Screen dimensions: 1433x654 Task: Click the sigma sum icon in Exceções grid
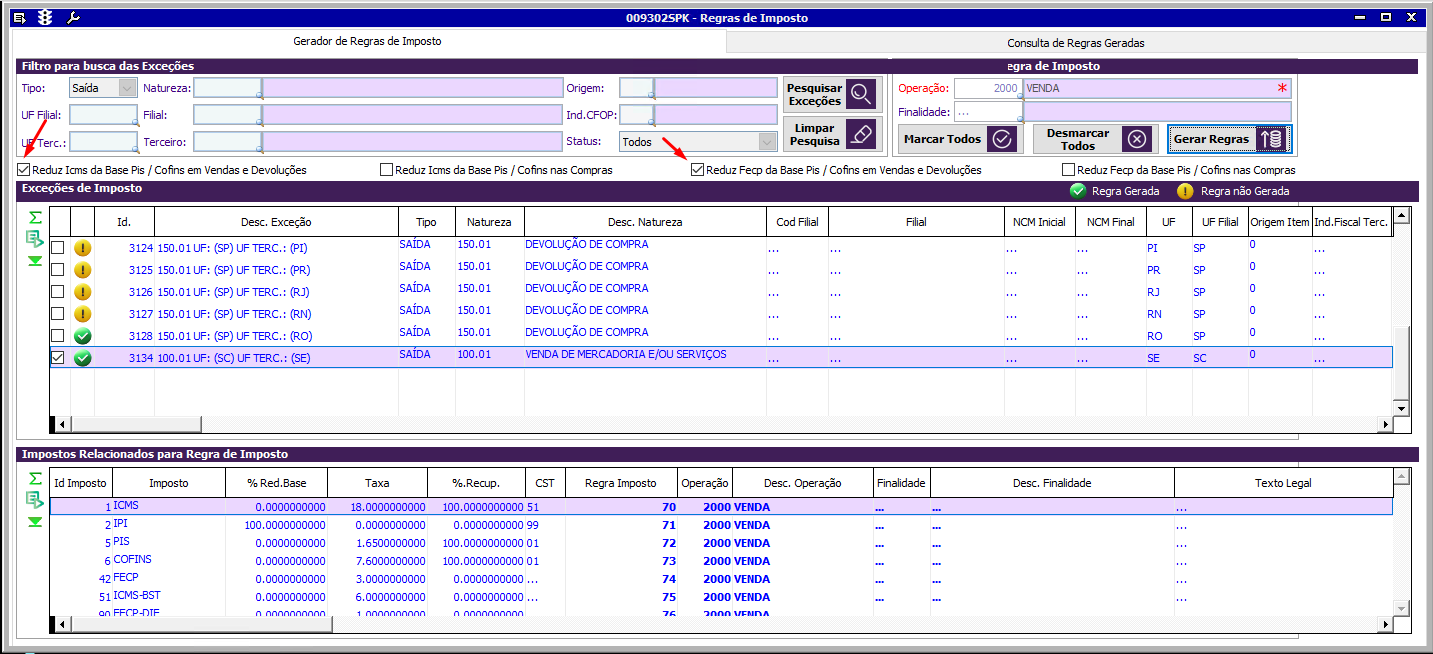pyautogui.click(x=35, y=217)
